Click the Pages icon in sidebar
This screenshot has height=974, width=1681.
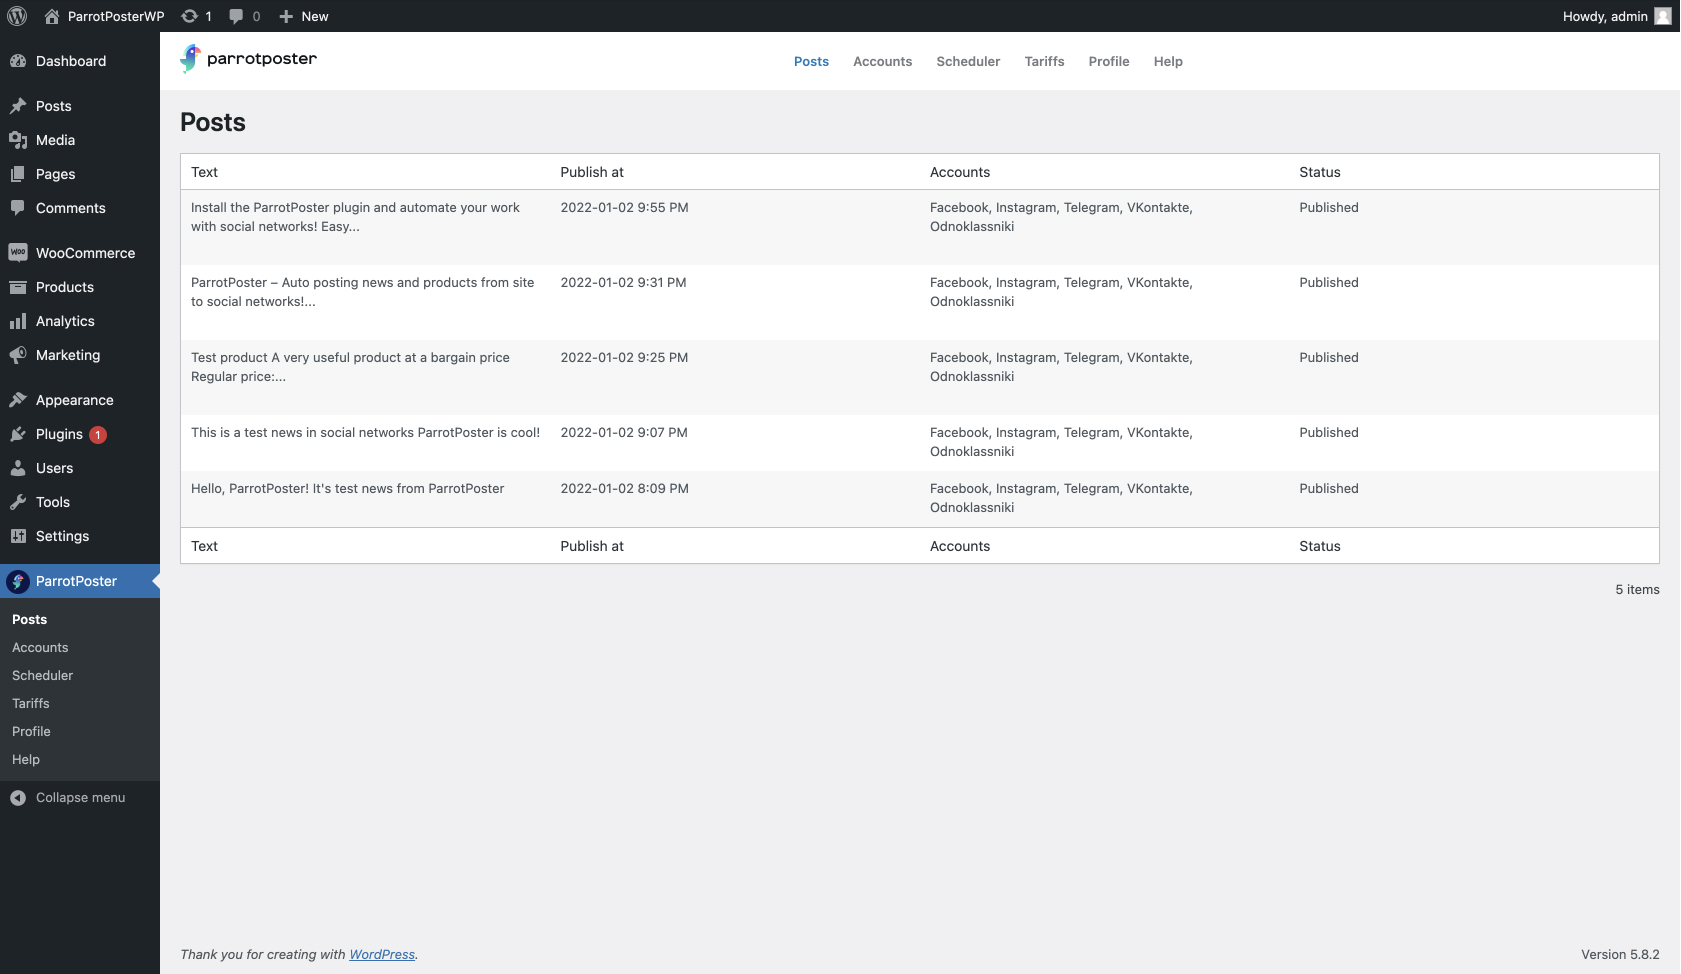(18, 174)
